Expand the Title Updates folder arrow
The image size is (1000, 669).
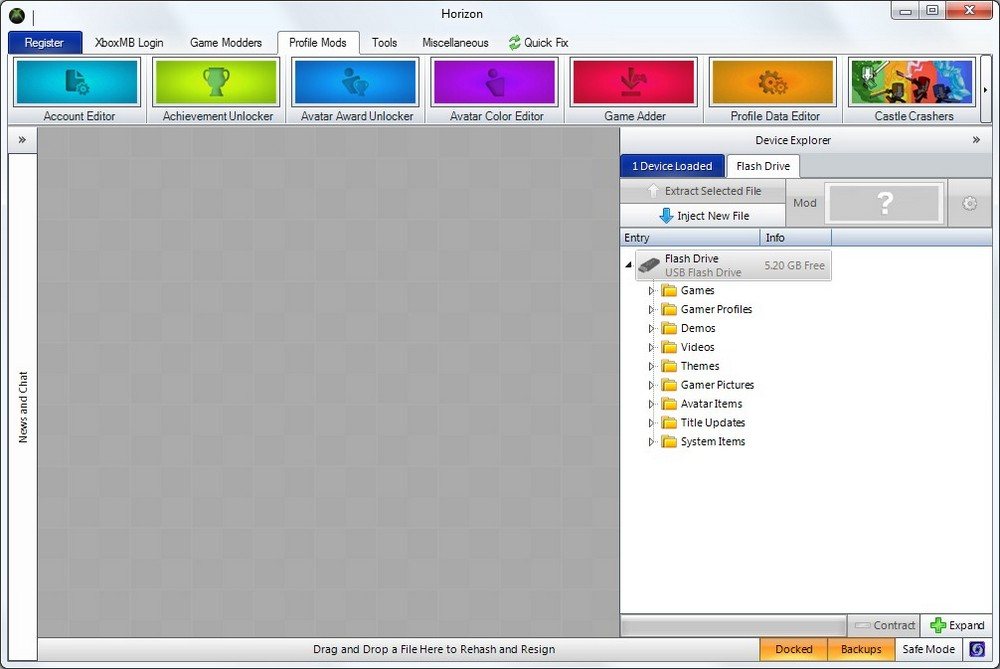651,423
